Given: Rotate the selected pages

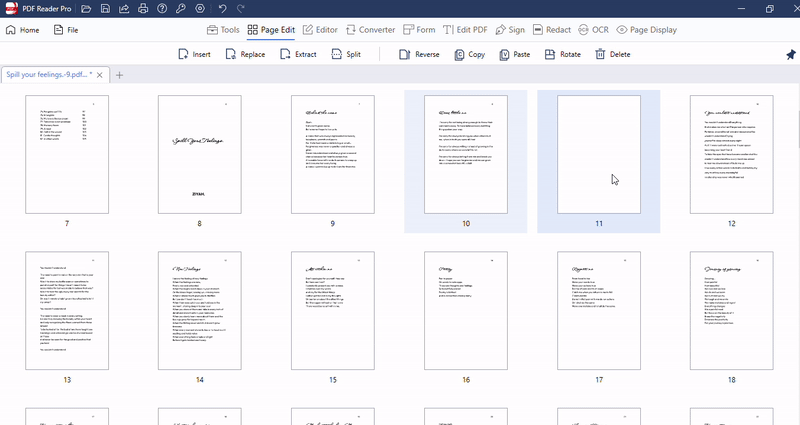Looking at the screenshot, I should [562, 54].
